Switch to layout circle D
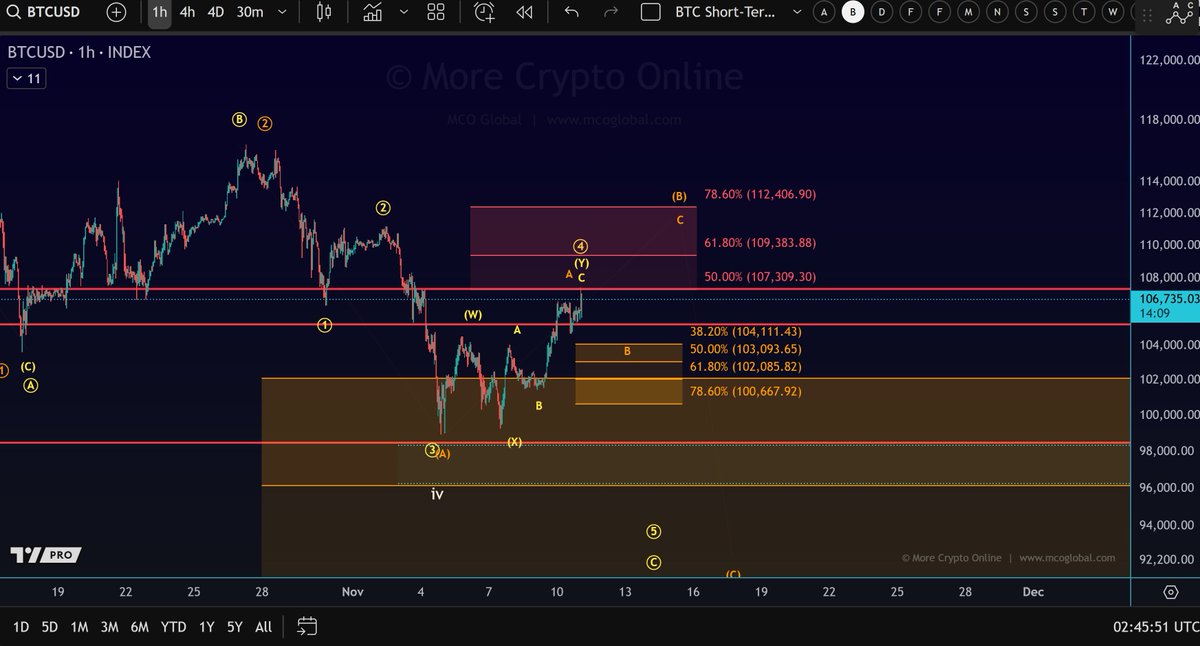1200x646 pixels. coord(881,12)
